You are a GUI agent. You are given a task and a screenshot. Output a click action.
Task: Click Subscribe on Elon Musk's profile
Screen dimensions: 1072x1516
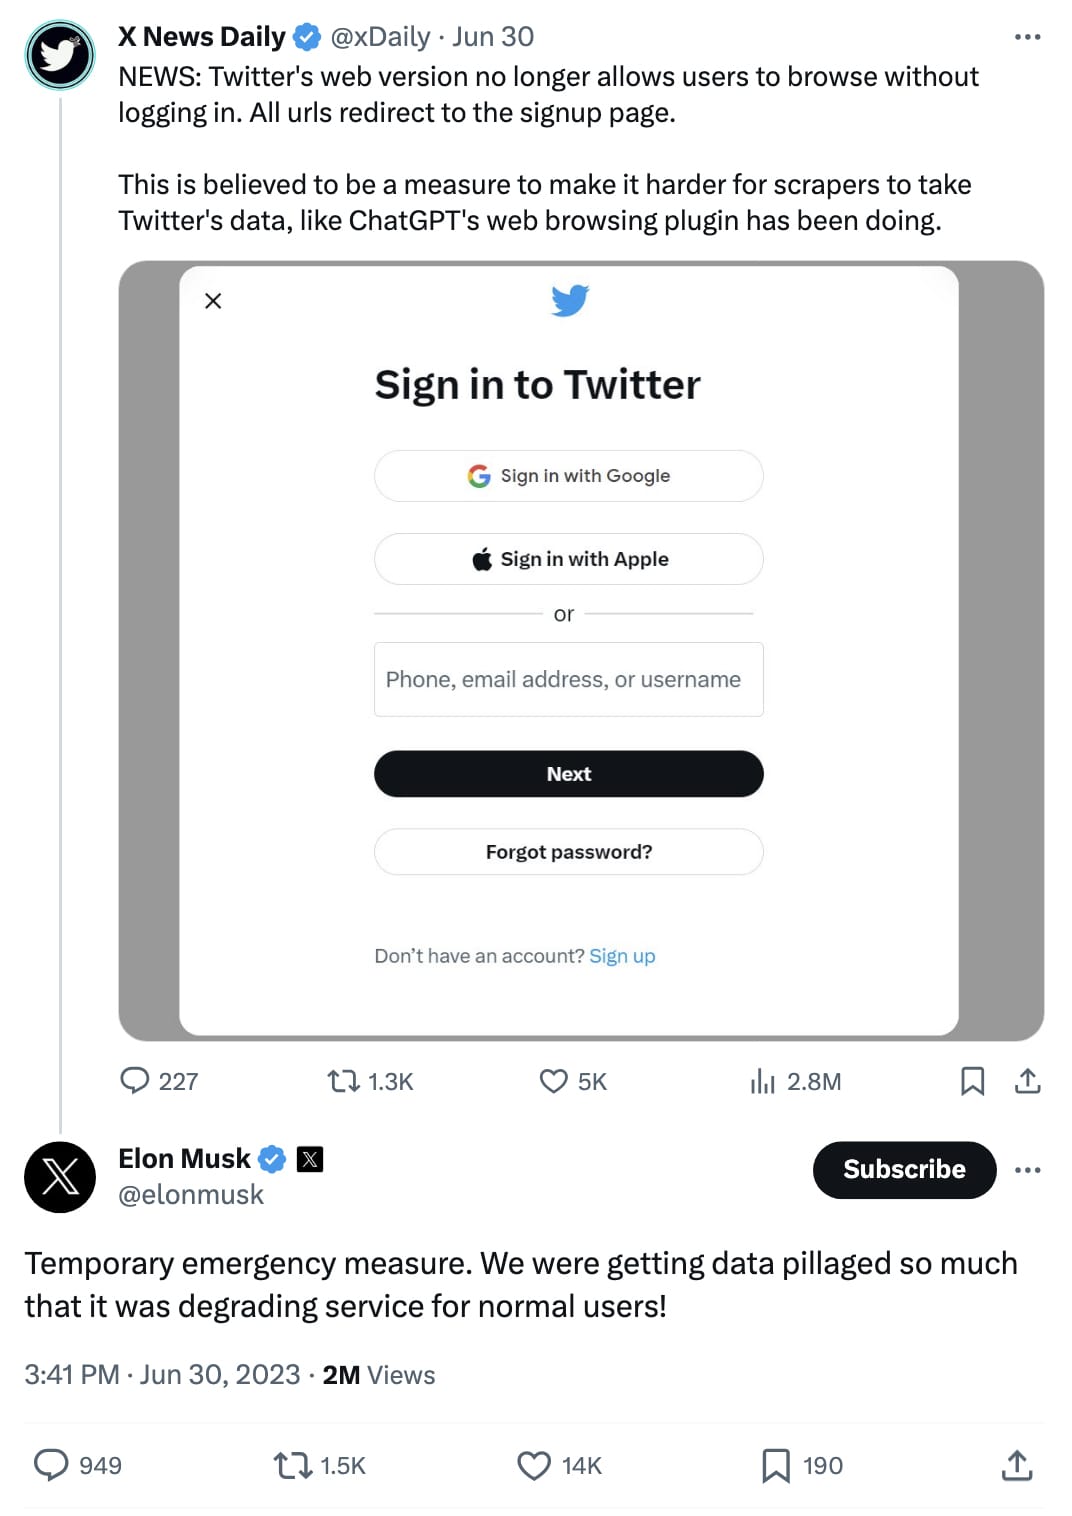click(904, 1169)
